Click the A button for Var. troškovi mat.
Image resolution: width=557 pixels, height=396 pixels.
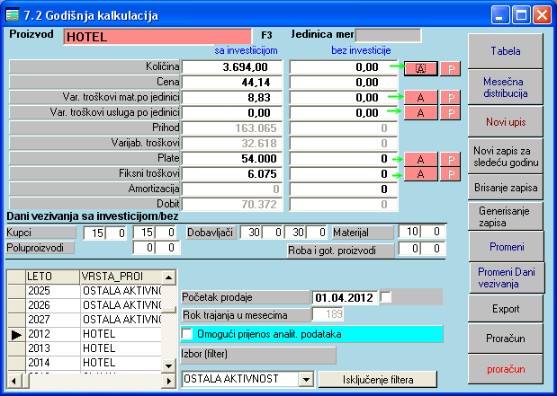[421, 97]
